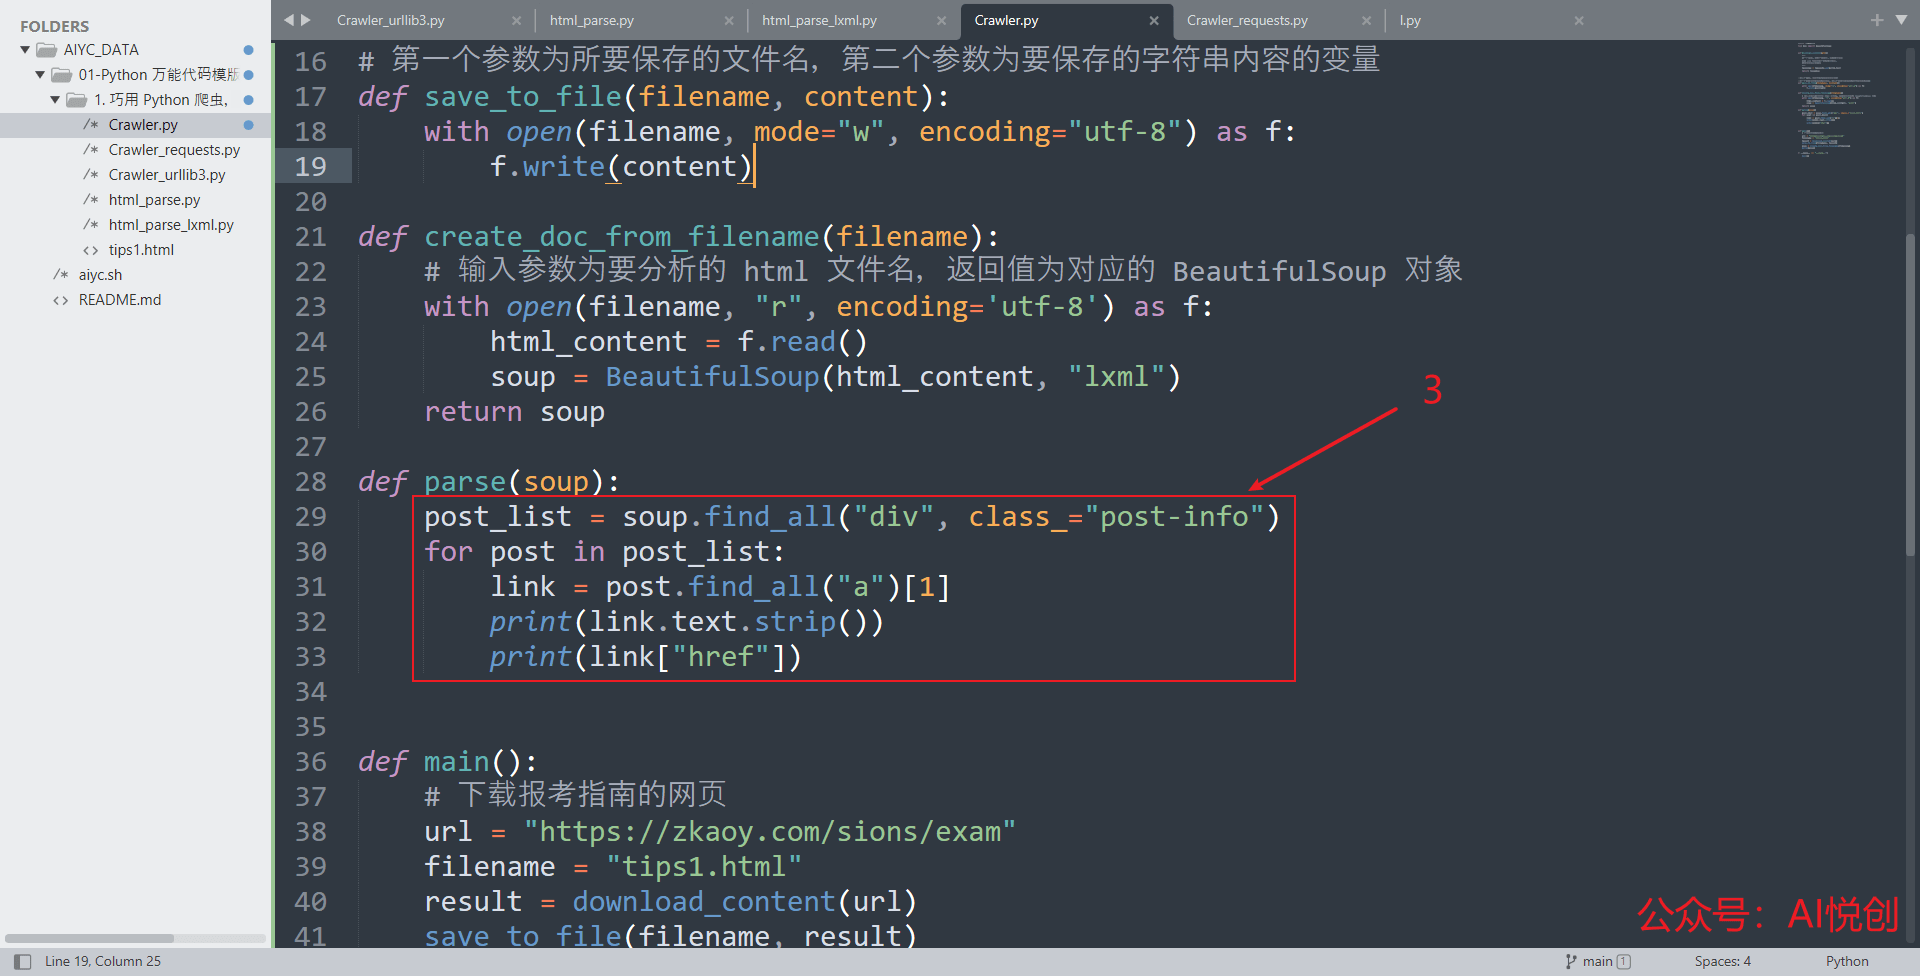Click the folder icon beside '1. 巧用 Python'
Screen dimensions: 1920x976
click(x=76, y=100)
